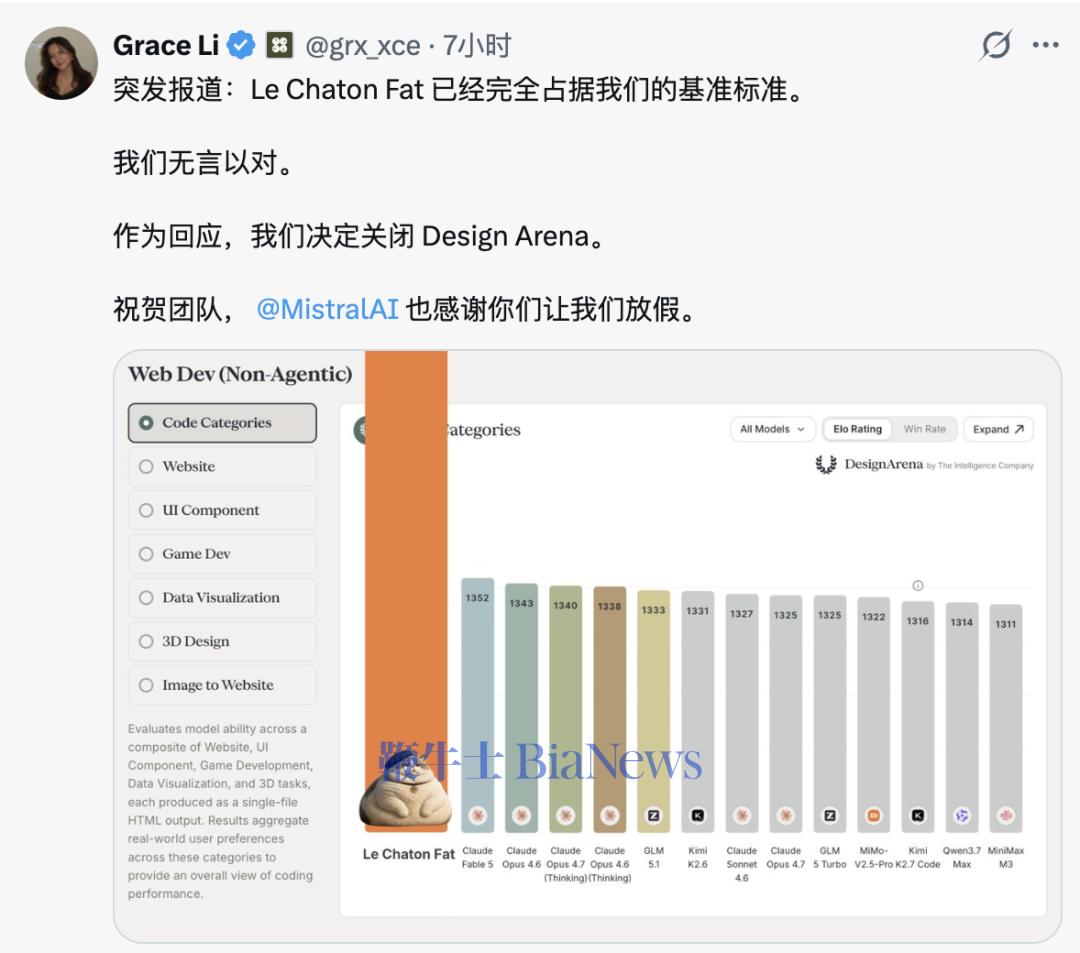
Task: Switch to the Elo Rating tab
Action: click(x=857, y=429)
